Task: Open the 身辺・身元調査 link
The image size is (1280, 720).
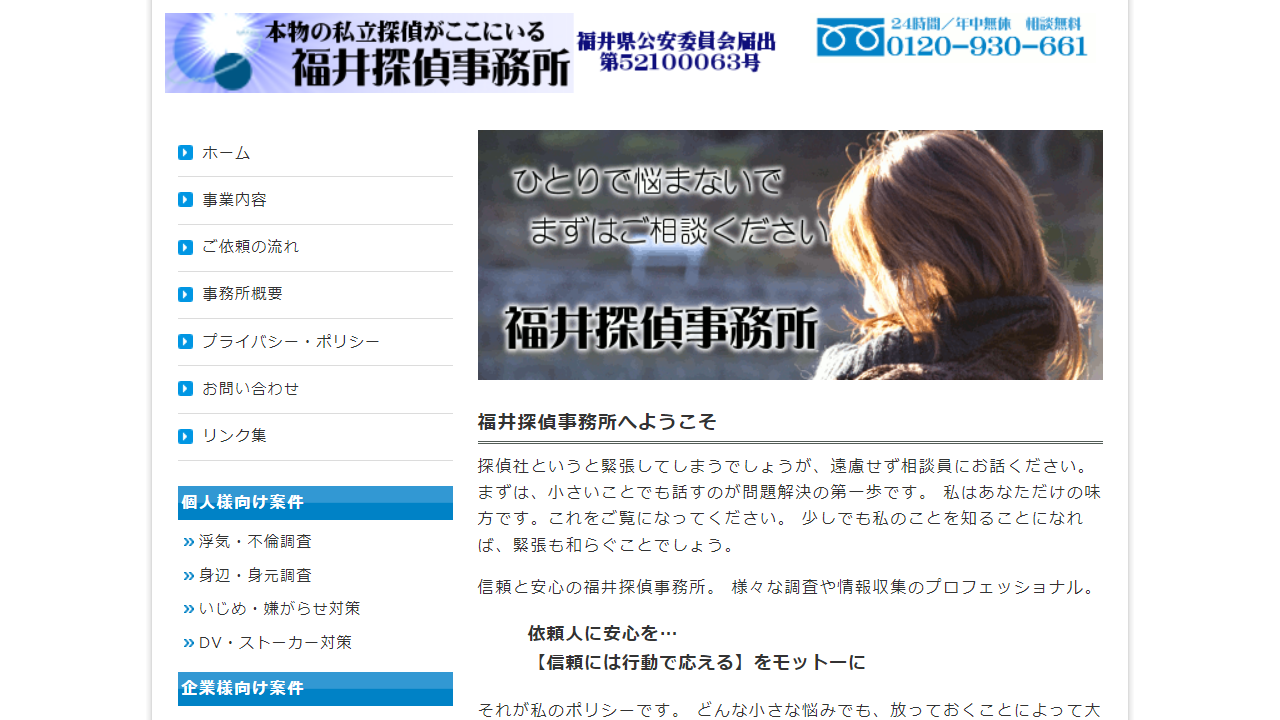Action: [256, 575]
